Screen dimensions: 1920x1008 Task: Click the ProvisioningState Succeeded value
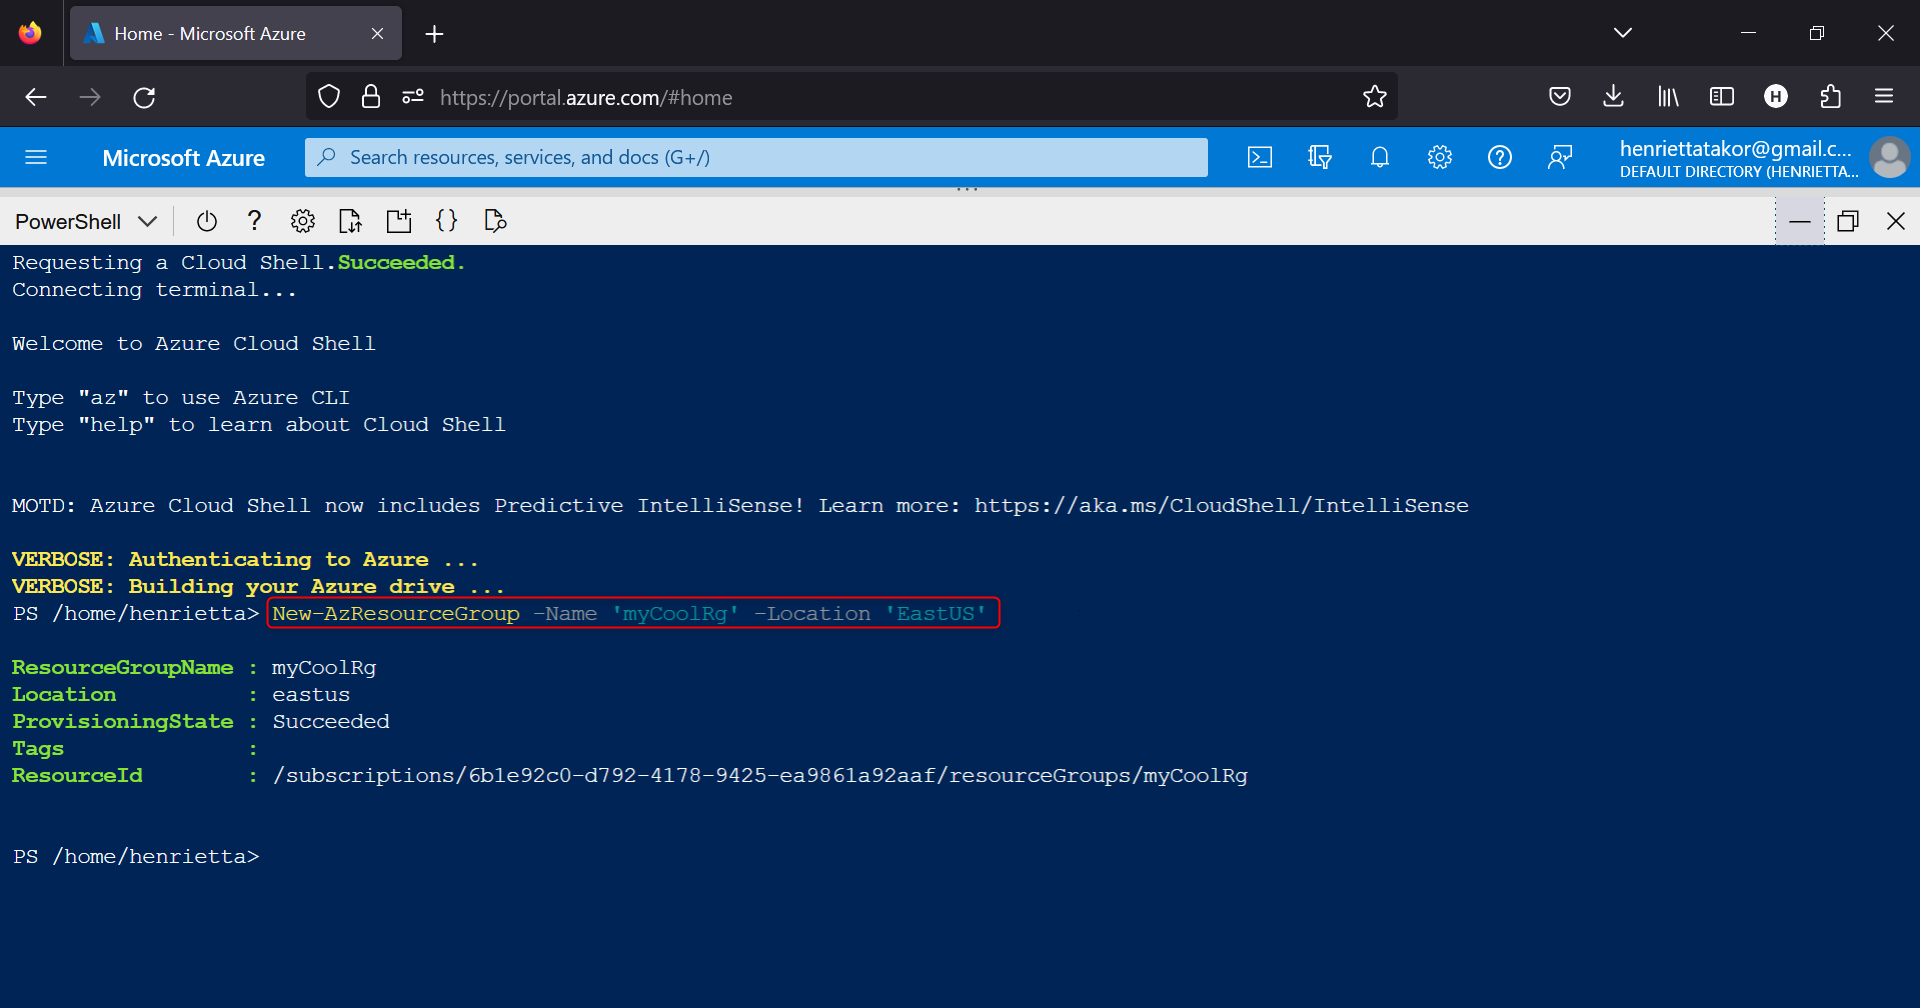[x=331, y=722]
